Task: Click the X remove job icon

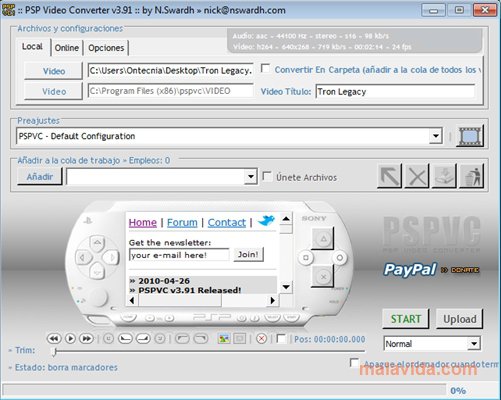Action: click(x=417, y=176)
